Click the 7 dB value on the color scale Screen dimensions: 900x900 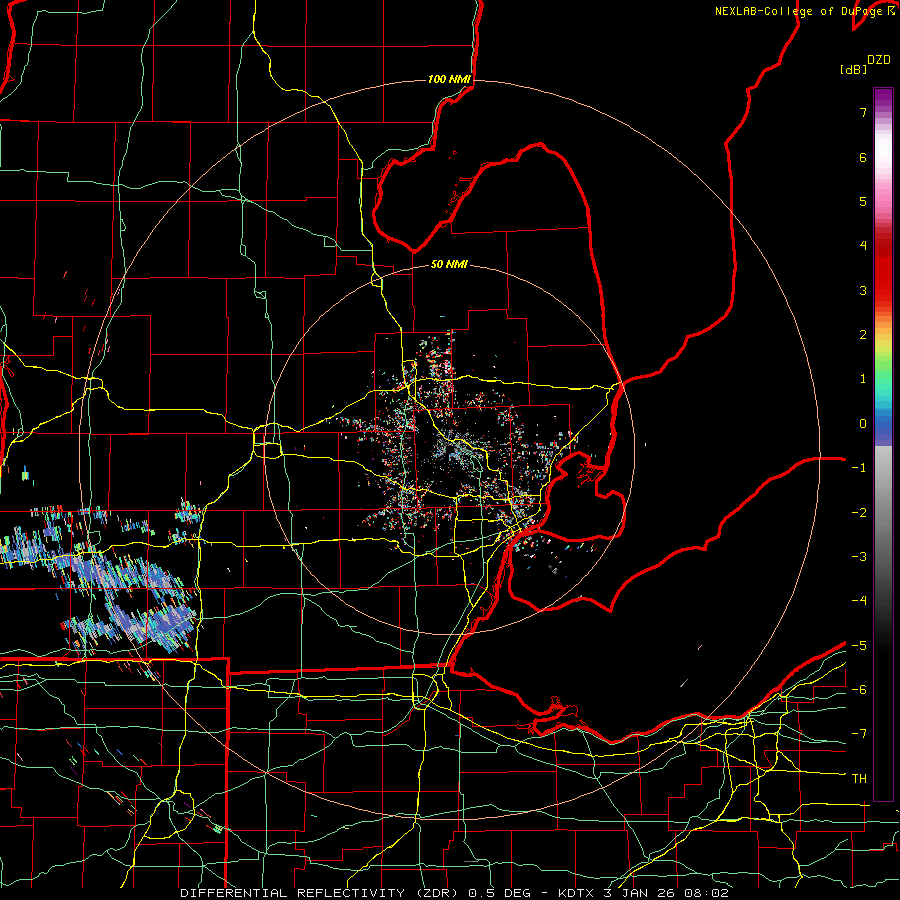coord(863,112)
